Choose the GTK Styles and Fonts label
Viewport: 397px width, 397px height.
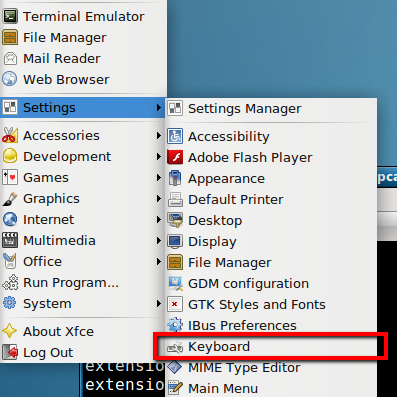[257, 305]
